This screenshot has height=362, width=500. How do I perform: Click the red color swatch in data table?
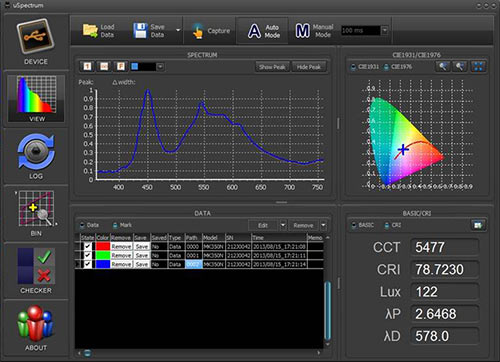pos(103,246)
